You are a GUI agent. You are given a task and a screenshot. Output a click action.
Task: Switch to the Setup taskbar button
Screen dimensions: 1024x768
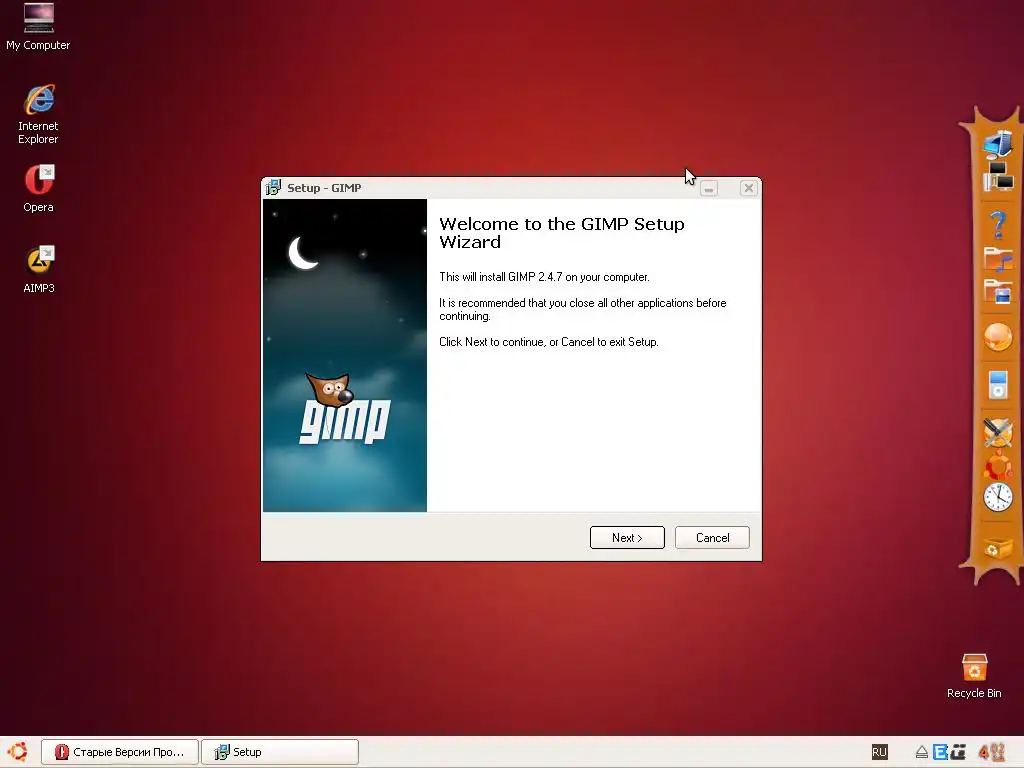point(280,752)
